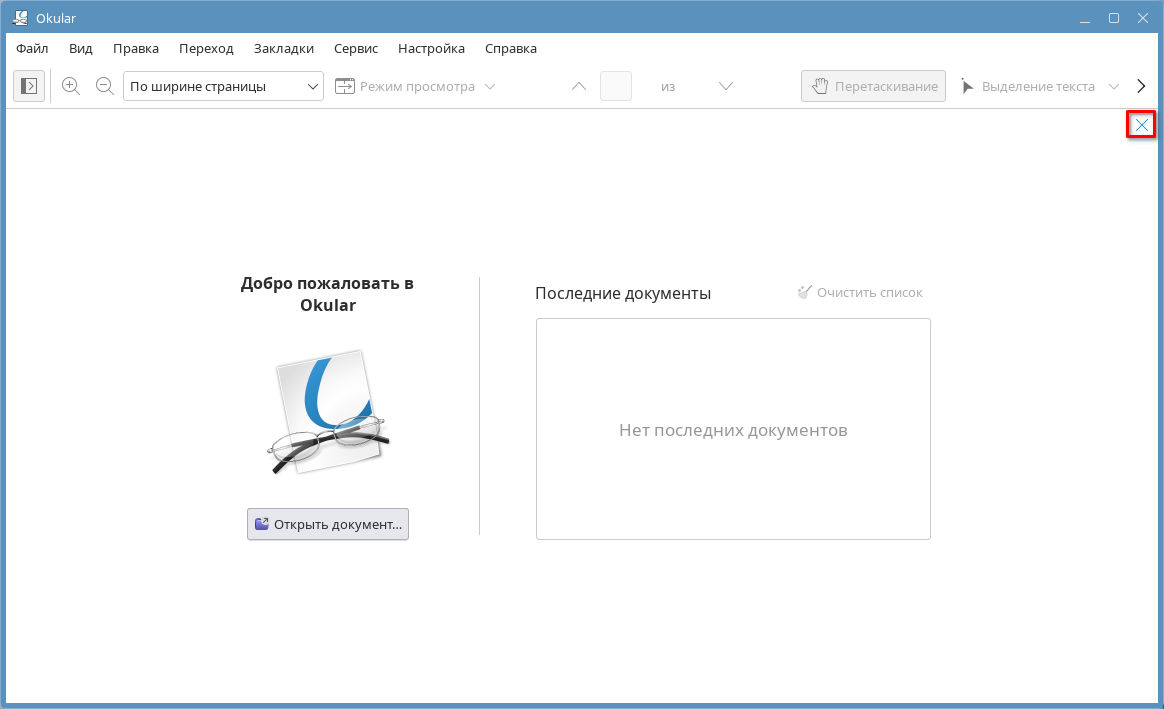The height and width of the screenshot is (709, 1164).
Task: Open the dropdown arrow beside 'Выделение текста'
Action: click(1114, 86)
